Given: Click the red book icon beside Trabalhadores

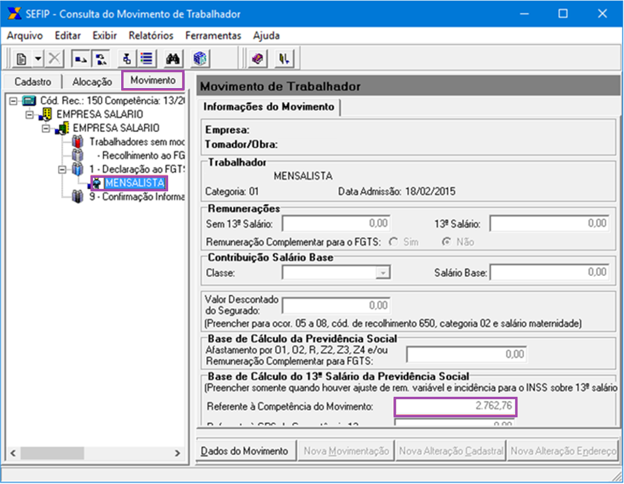Looking at the screenshot, I should 77,142.
